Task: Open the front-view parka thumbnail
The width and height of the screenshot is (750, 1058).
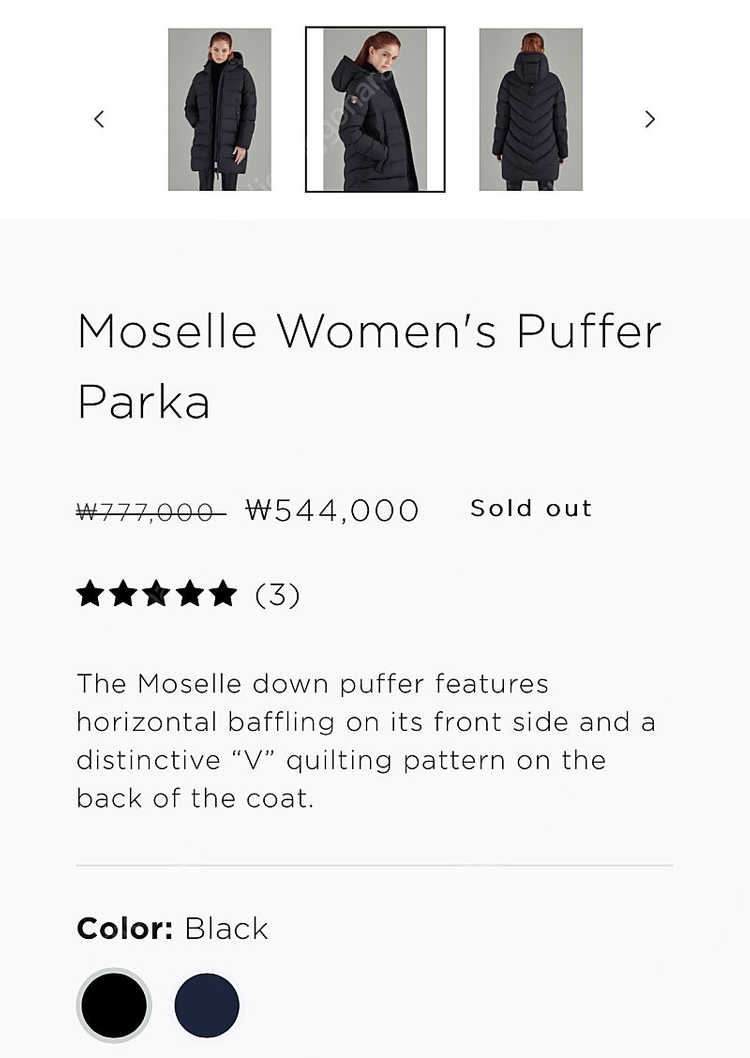Action: click(219, 109)
